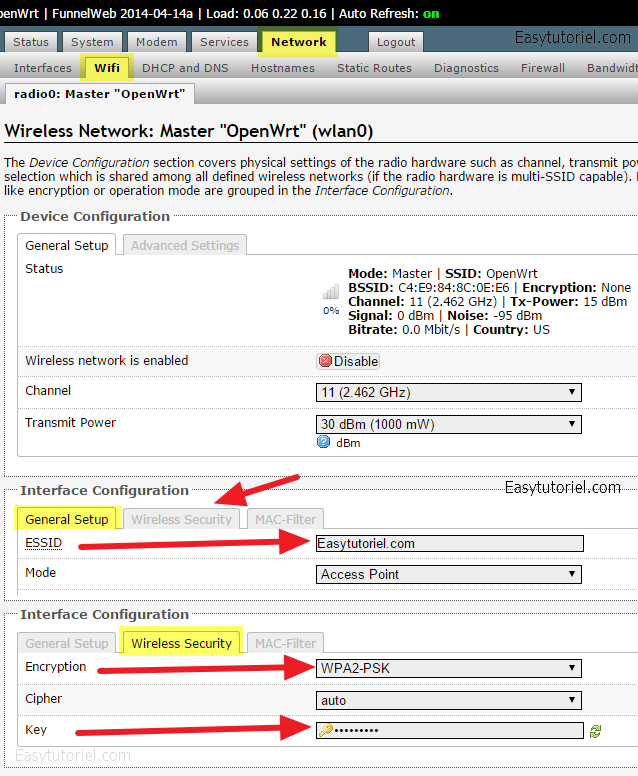The image size is (638, 776).
Task: Open the System top menu tab
Action: pyautogui.click(x=92, y=42)
